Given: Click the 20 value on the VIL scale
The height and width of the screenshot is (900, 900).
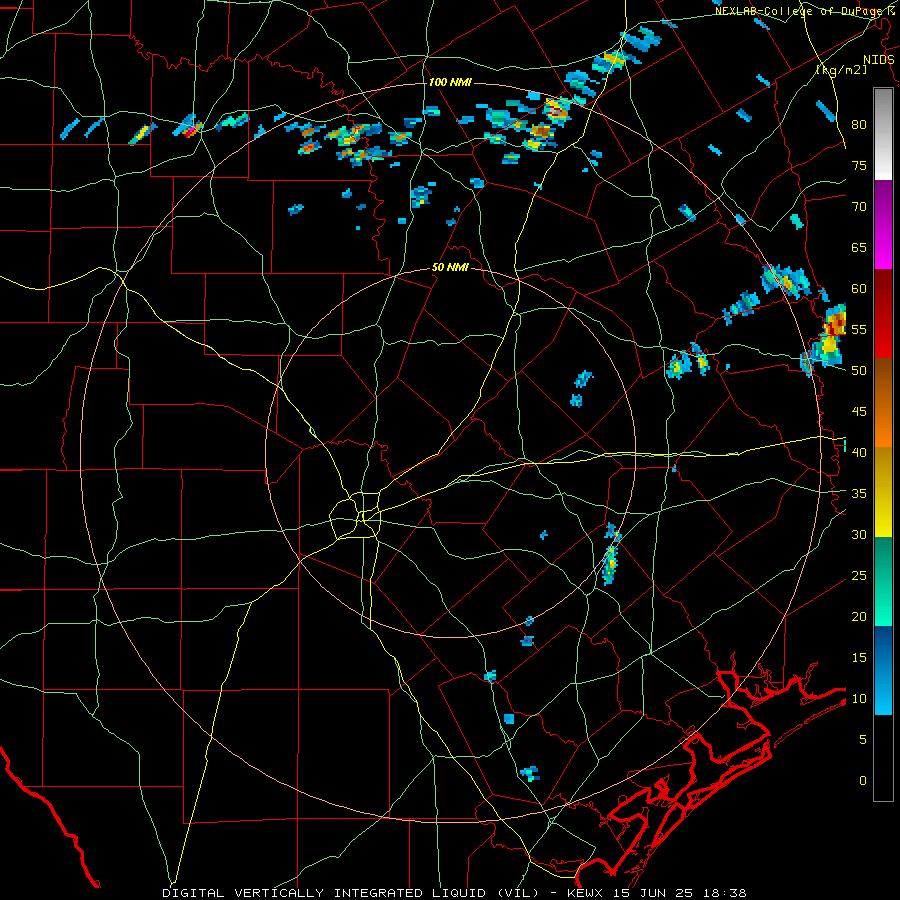Looking at the screenshot, I should tap(859, 616).
